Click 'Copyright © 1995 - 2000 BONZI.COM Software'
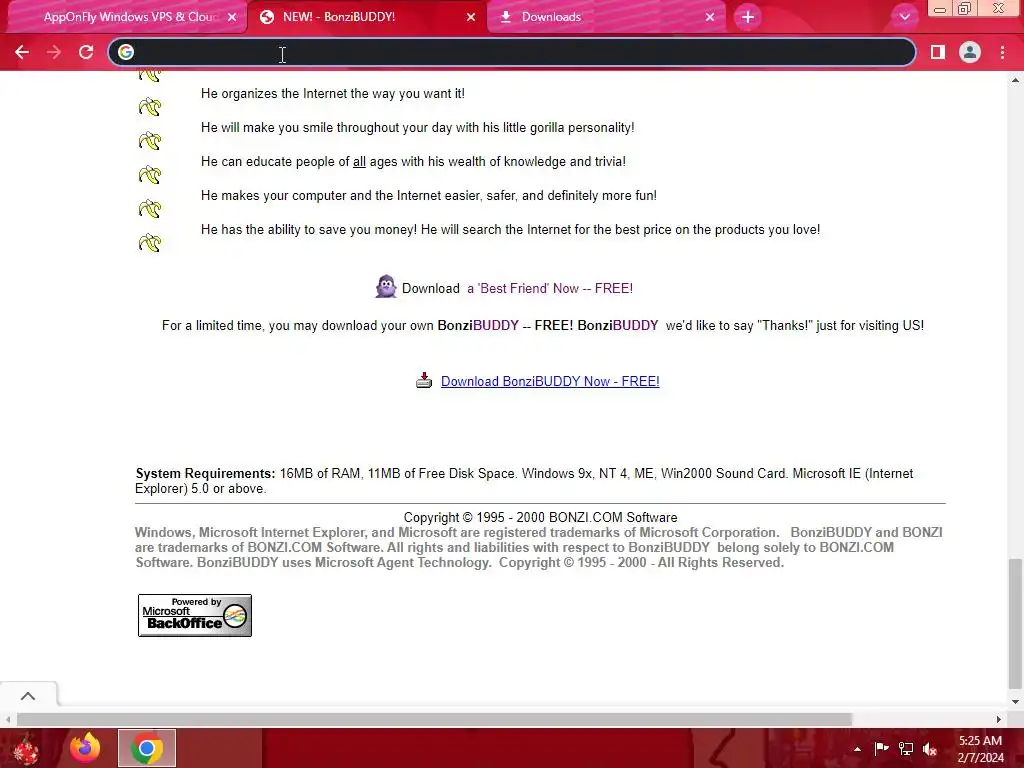 [540, 518]
